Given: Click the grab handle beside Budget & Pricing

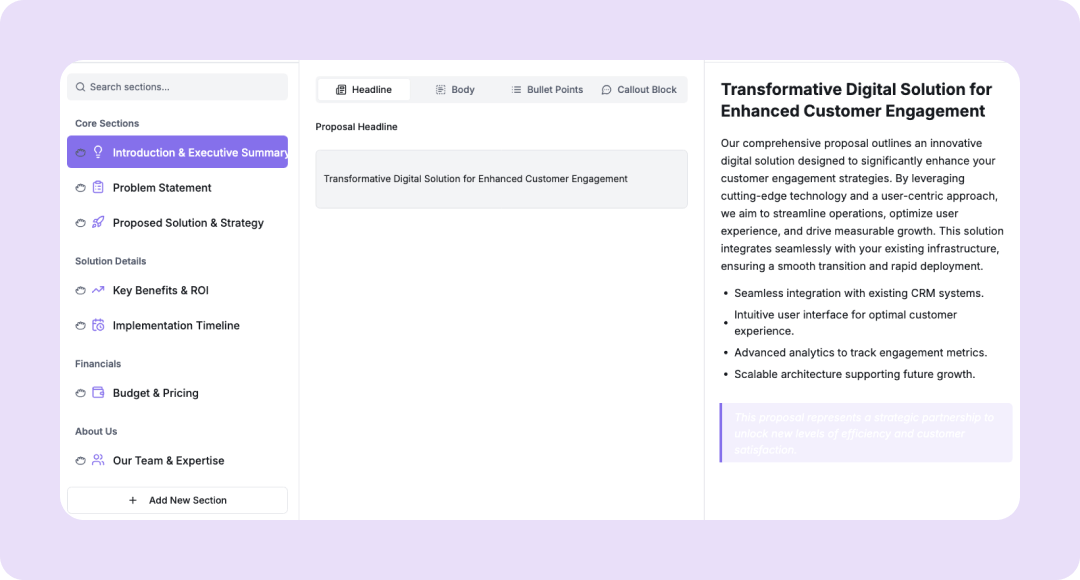Looking at the screenshot, I should [x=80, y=393].
